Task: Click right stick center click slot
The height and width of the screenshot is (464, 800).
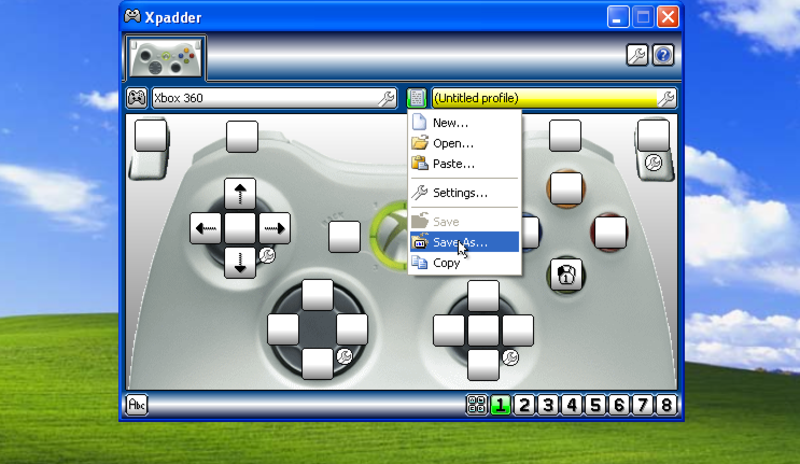Action: tap(483, 331)
